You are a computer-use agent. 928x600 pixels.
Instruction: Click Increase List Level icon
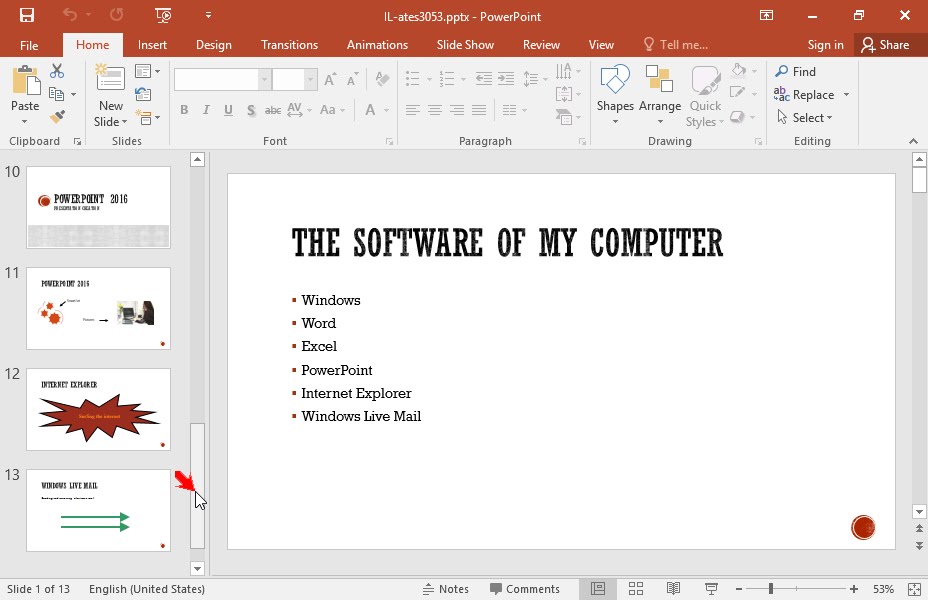[x=506, y=79]
